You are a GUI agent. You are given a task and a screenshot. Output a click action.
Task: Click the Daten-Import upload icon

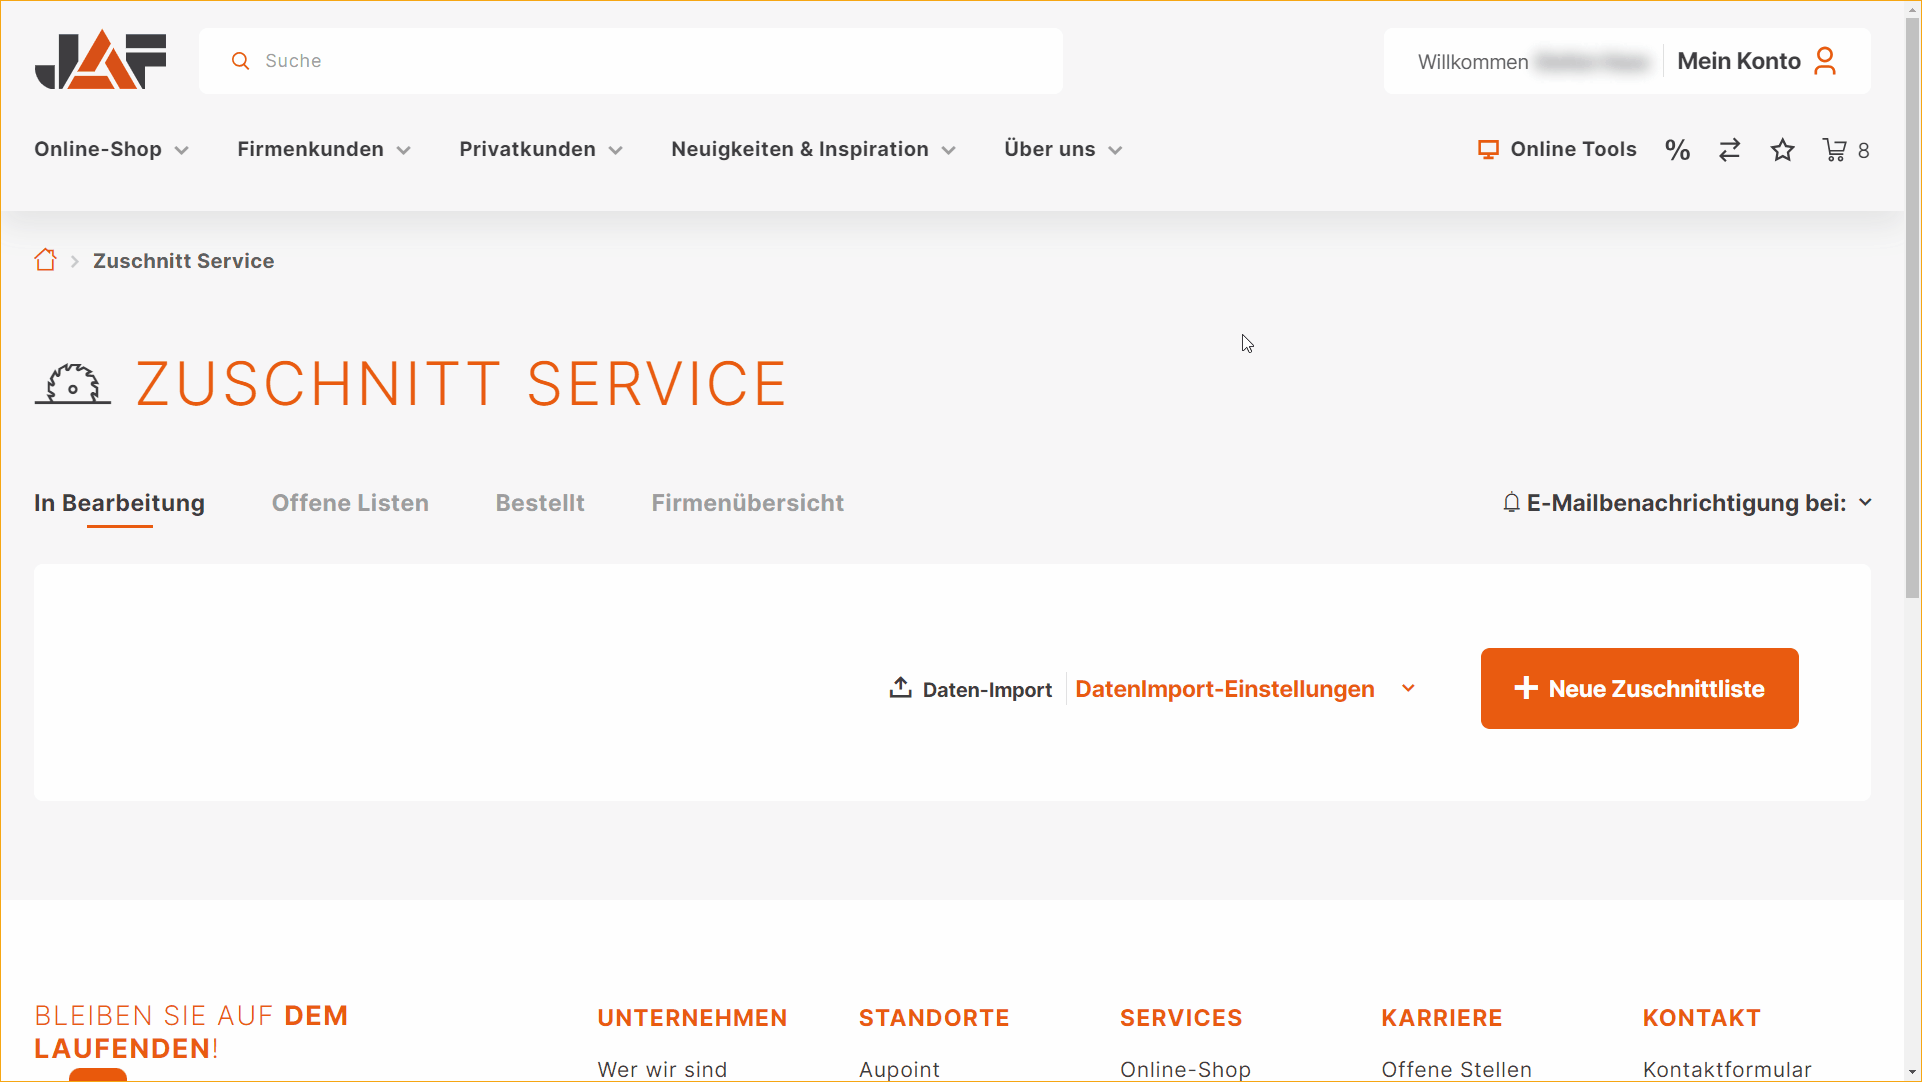point(900,688)
